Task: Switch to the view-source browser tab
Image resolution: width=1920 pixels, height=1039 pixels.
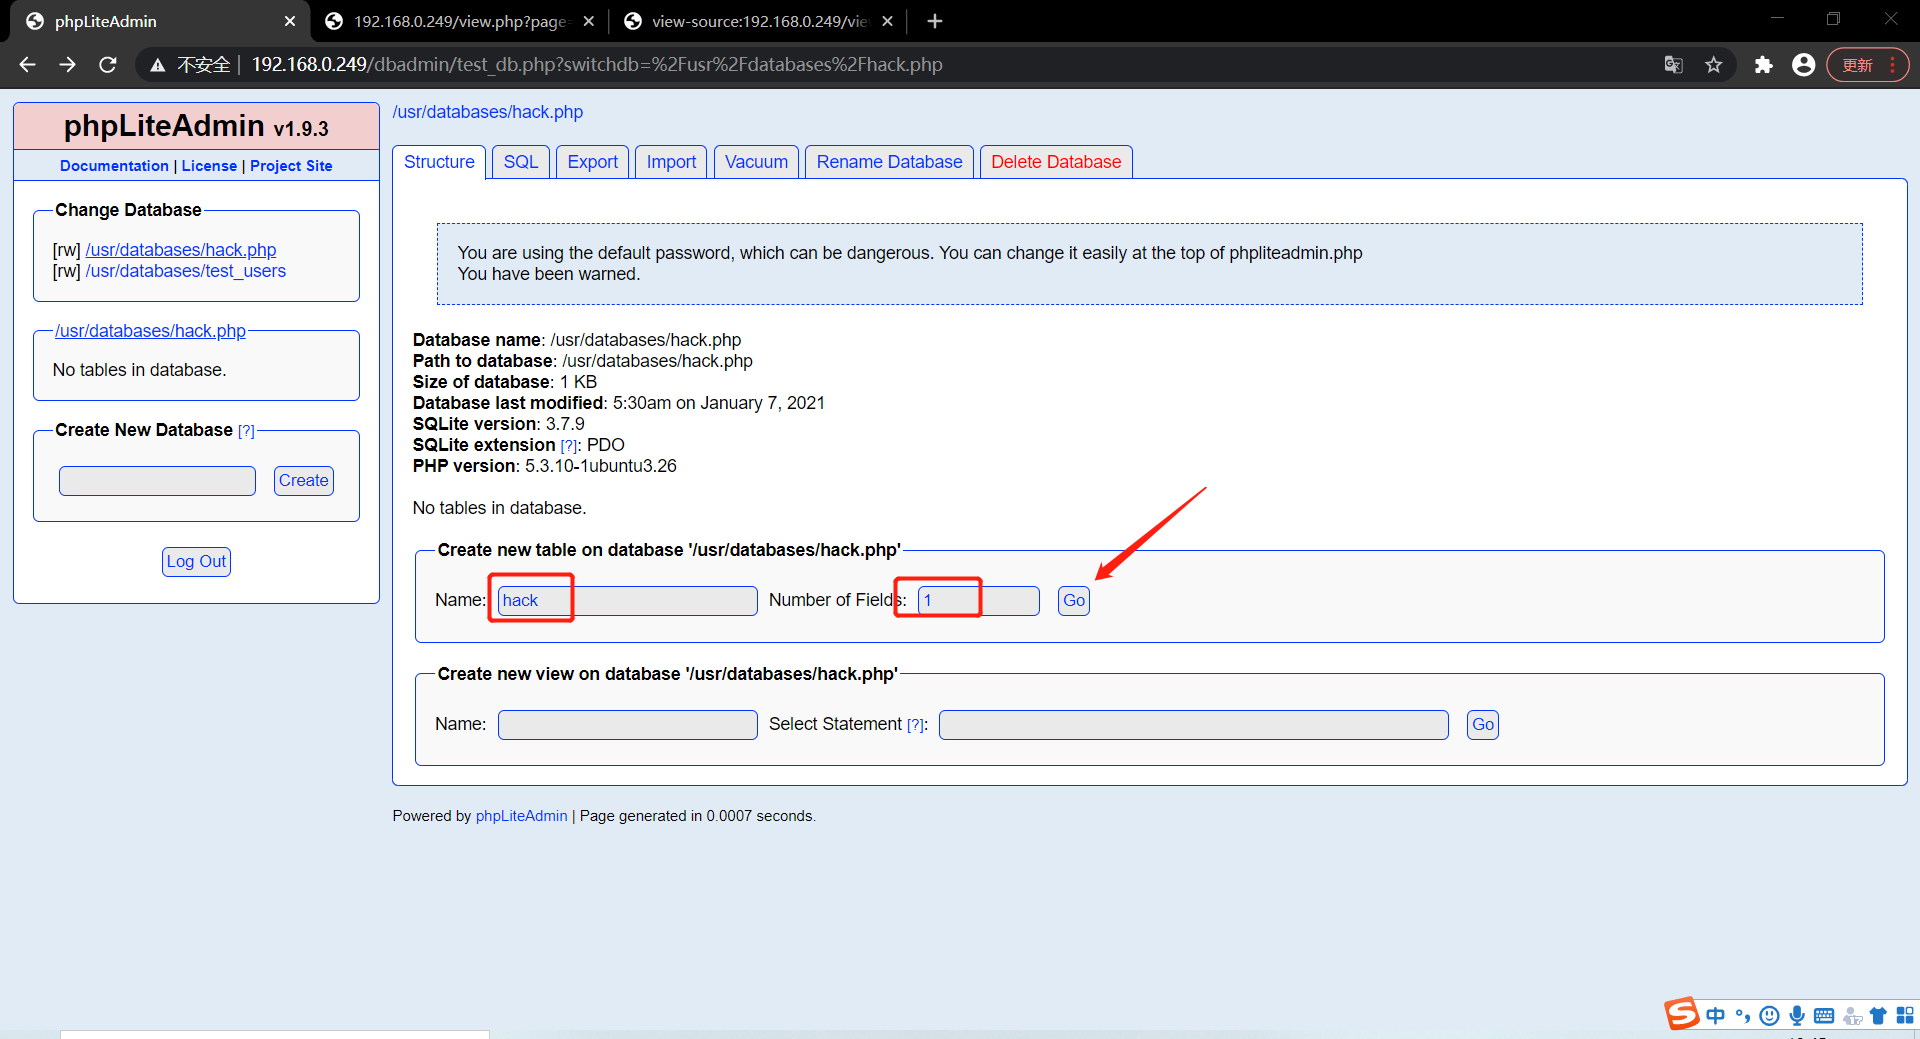Action: (x=759, y=21)
